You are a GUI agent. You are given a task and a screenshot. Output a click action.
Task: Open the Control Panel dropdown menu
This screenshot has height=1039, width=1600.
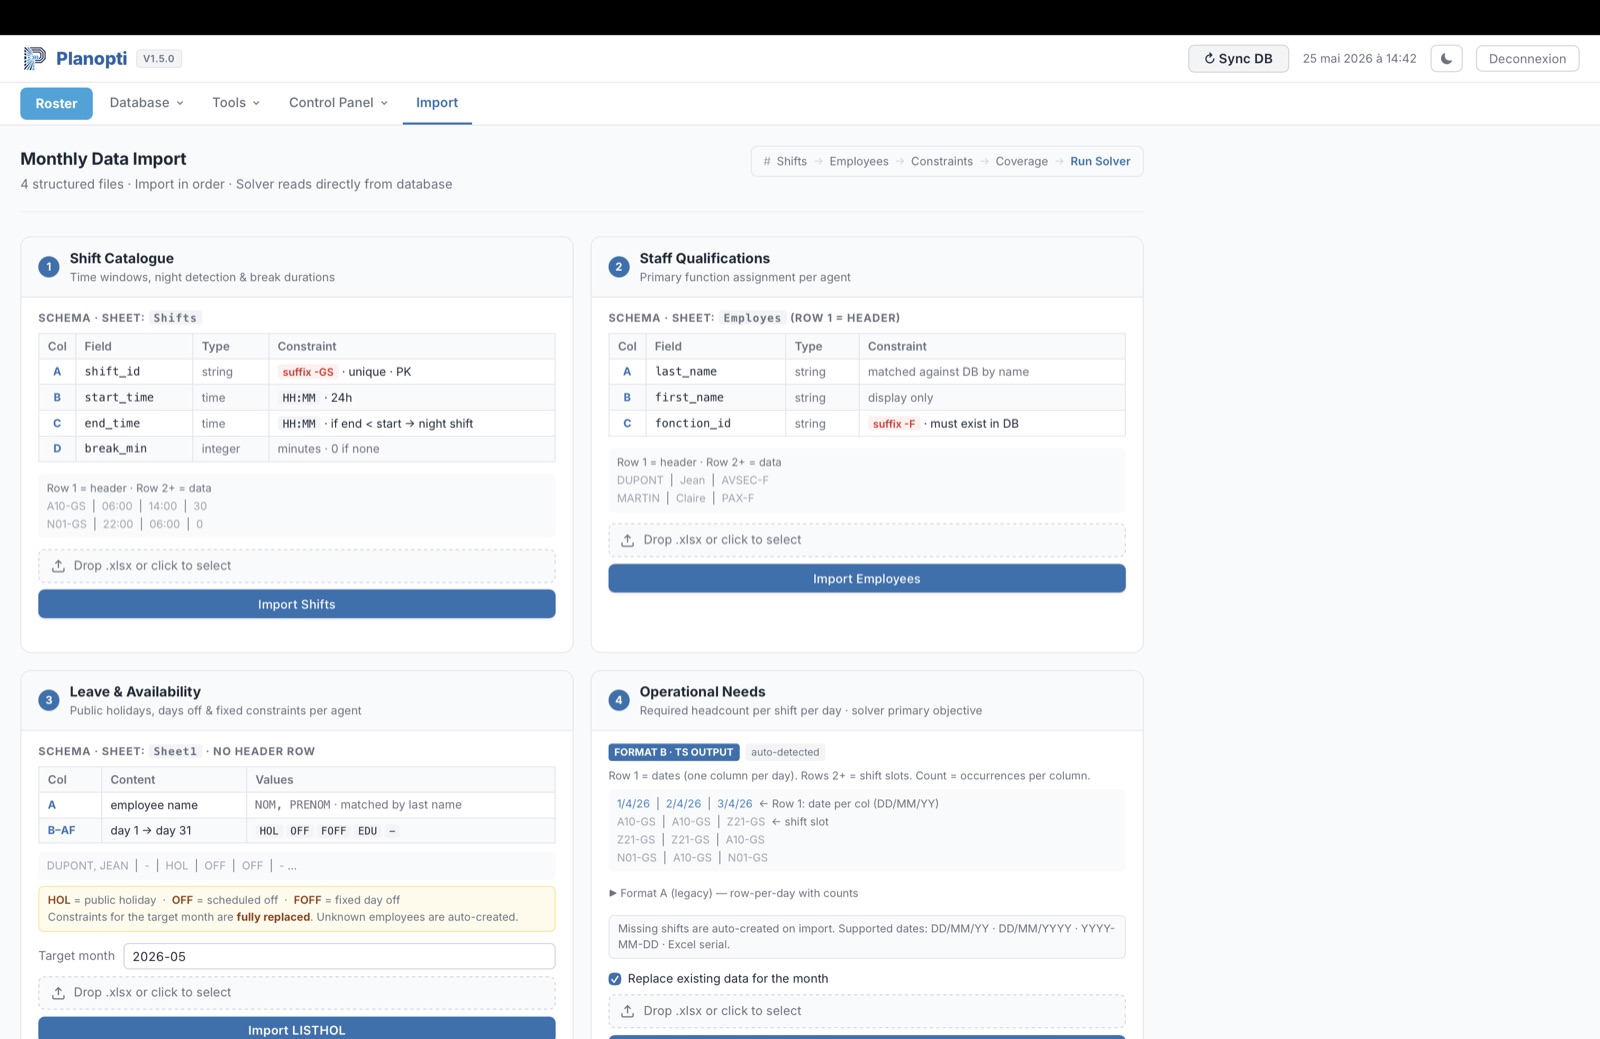coord(338,103)
